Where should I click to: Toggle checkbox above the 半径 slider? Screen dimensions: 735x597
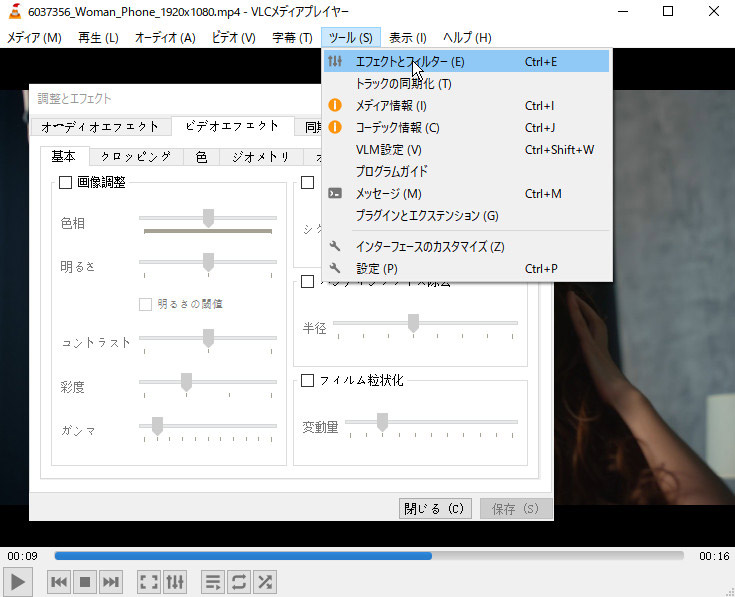(x=307, y=282)
